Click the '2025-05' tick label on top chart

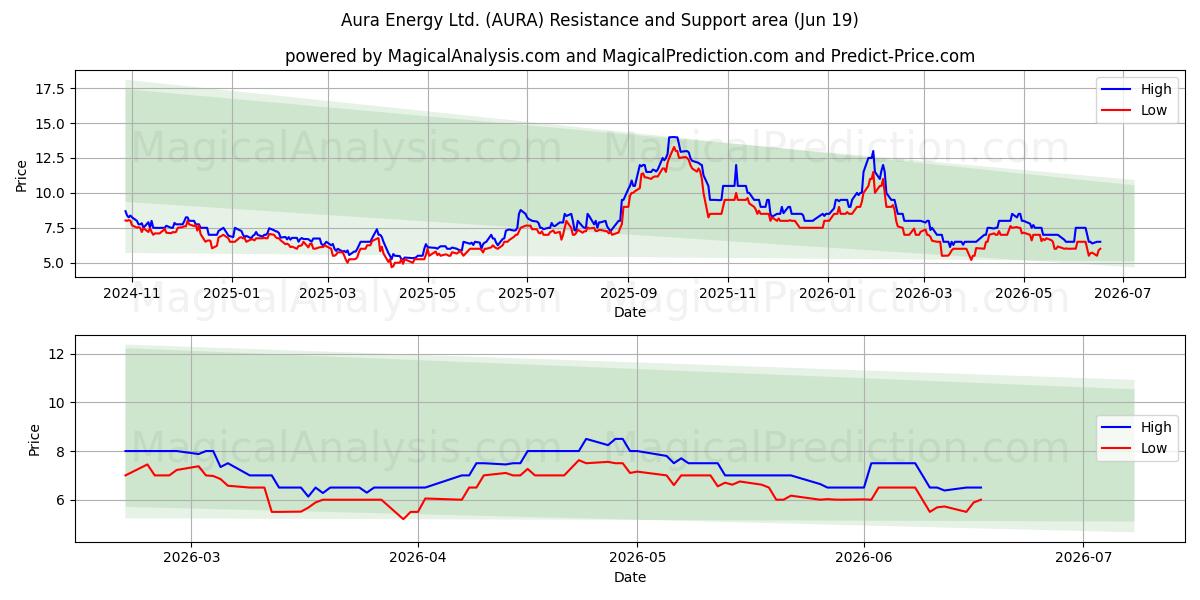(429, 293)
